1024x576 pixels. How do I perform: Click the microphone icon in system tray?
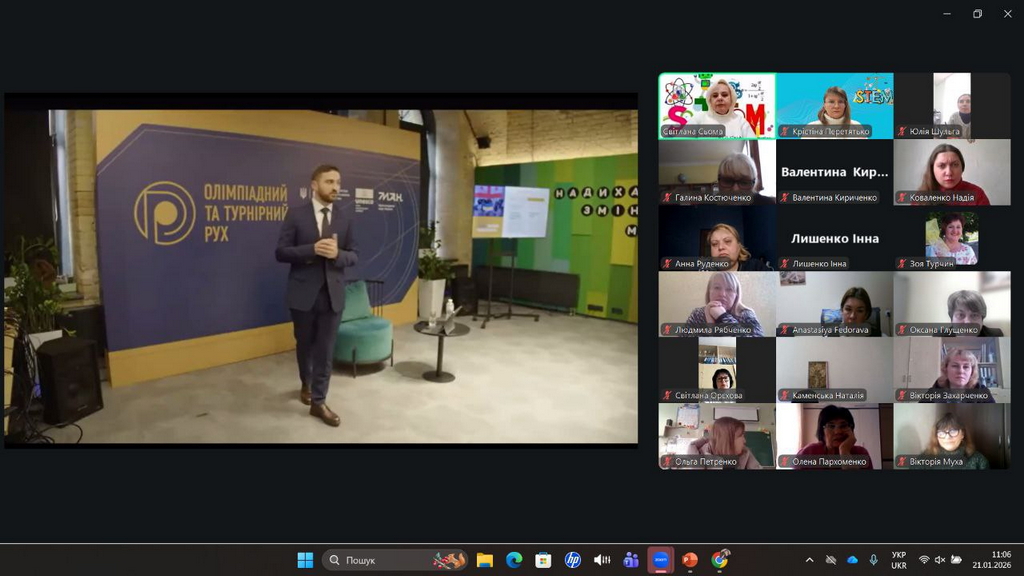(873, 560)
